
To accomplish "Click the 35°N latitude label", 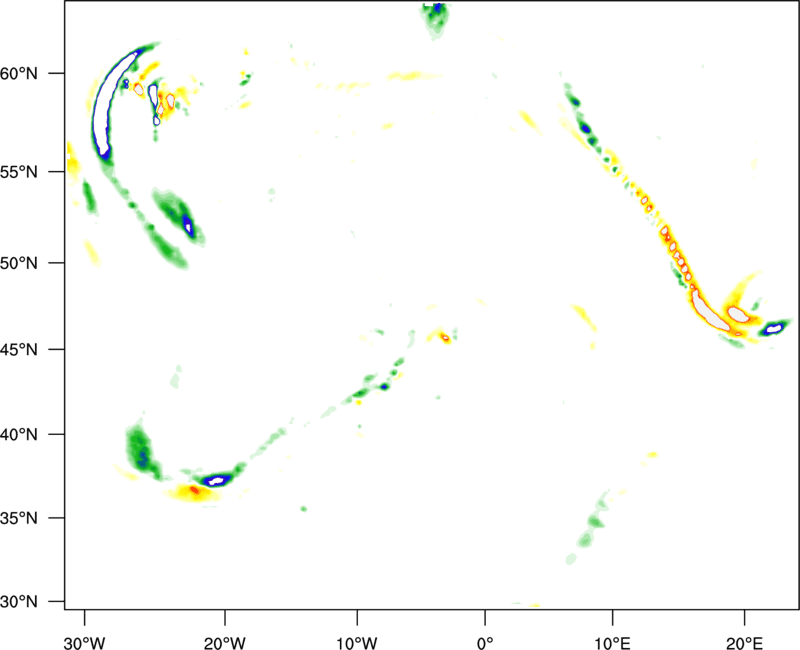I will click(x=38, y=518).
